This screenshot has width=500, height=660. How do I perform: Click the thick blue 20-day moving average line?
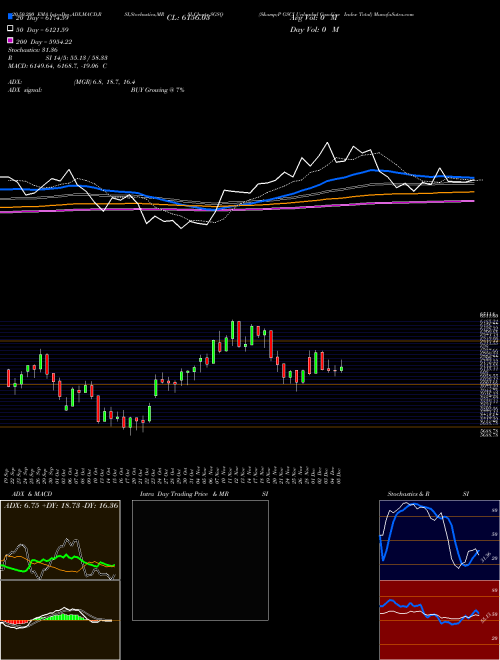[236, 189]
